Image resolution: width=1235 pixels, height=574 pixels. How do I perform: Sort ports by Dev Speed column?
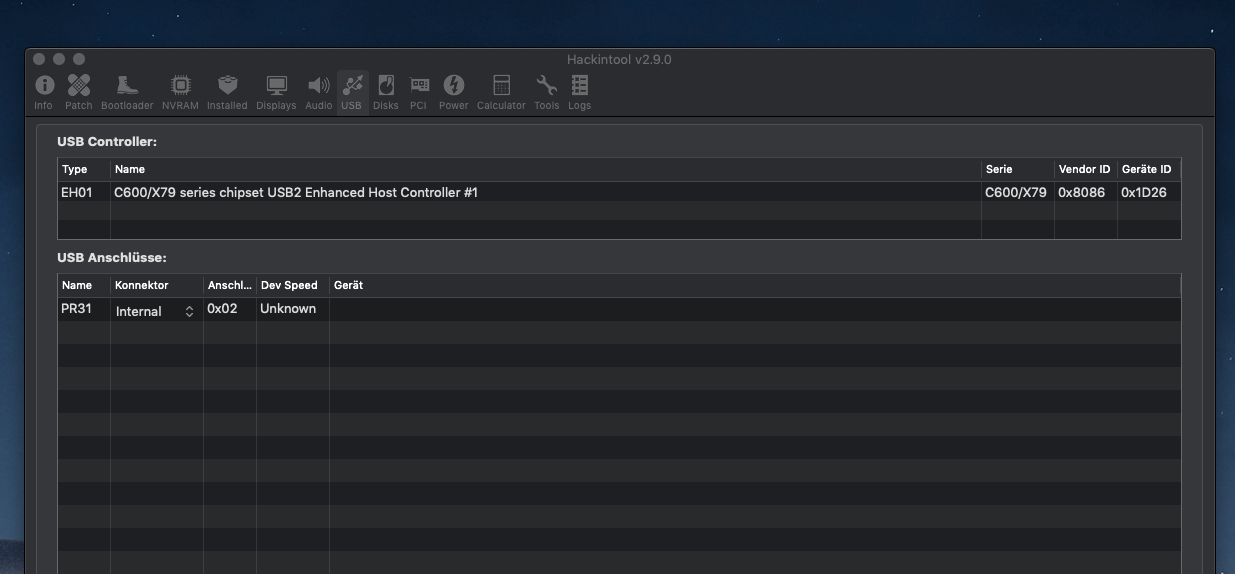(293, 285)
